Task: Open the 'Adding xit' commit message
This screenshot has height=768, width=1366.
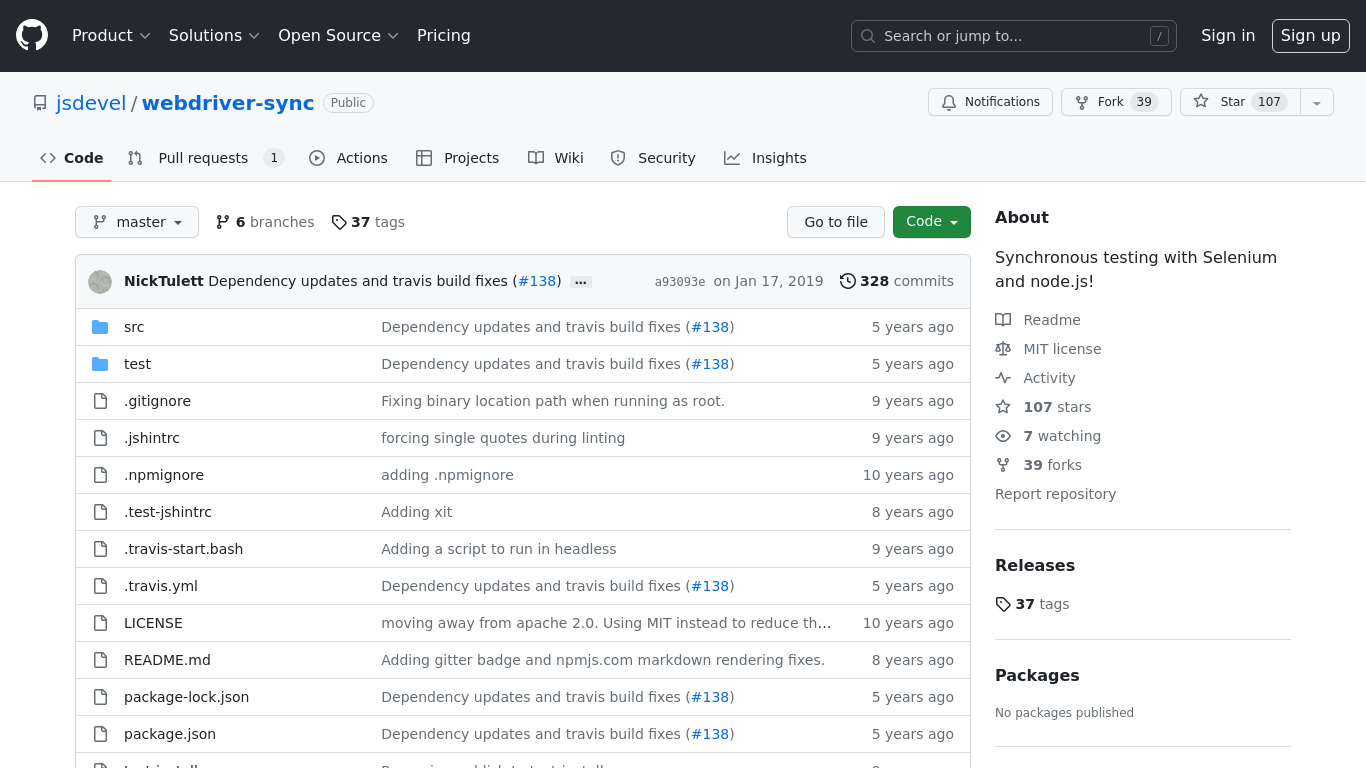Action: click(x=416, y=512)
